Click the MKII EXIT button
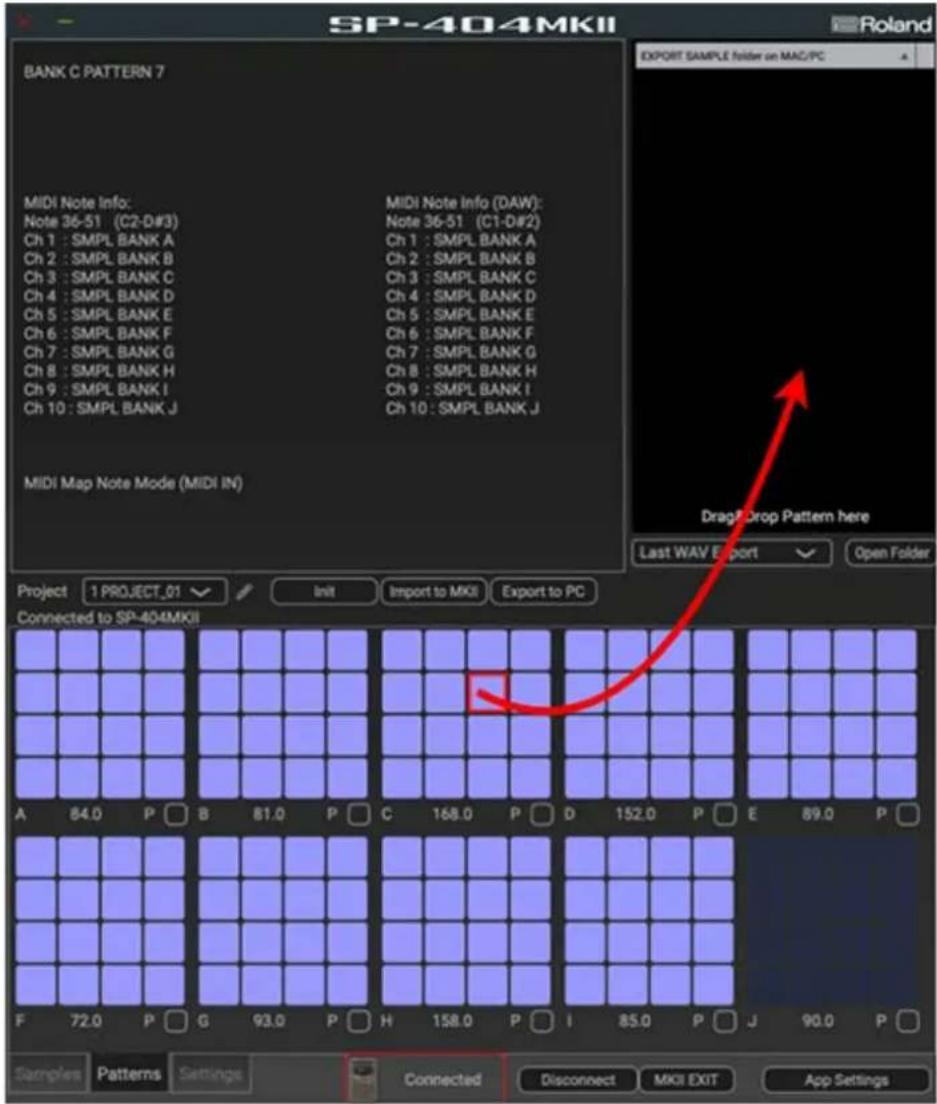 pos(686,1079)
